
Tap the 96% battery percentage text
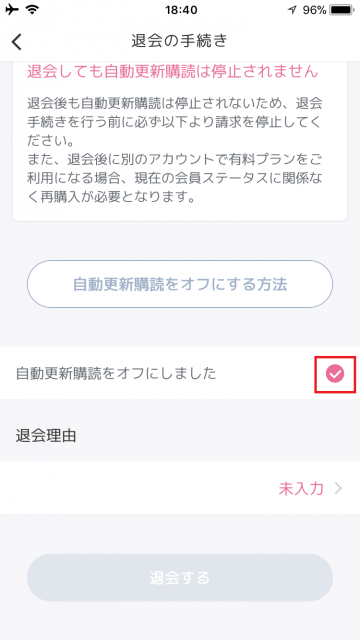click(313, 10)
